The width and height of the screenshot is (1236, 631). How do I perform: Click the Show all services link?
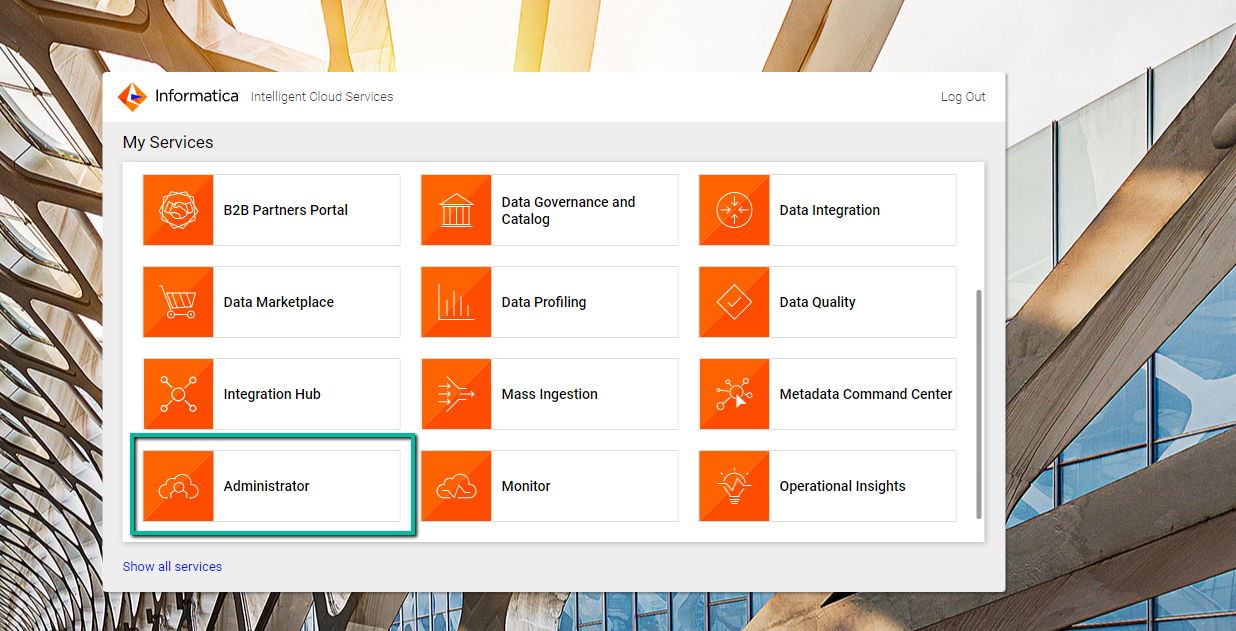tap(172, 566)
